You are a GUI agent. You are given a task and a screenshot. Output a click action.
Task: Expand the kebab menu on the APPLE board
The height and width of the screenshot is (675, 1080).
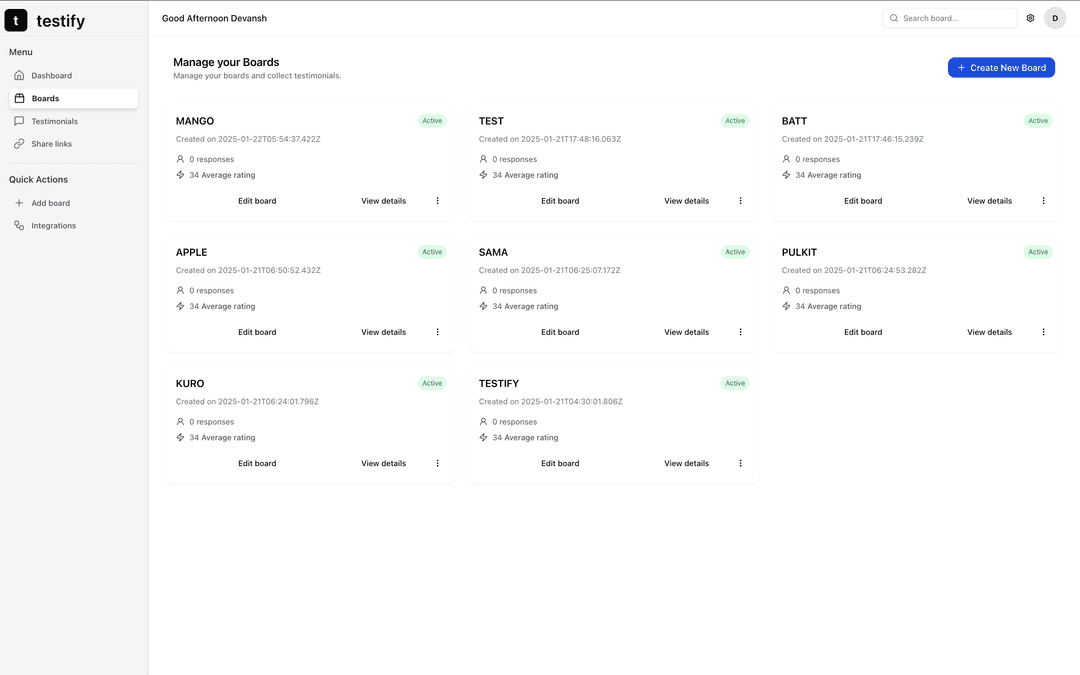click(437, 331)
